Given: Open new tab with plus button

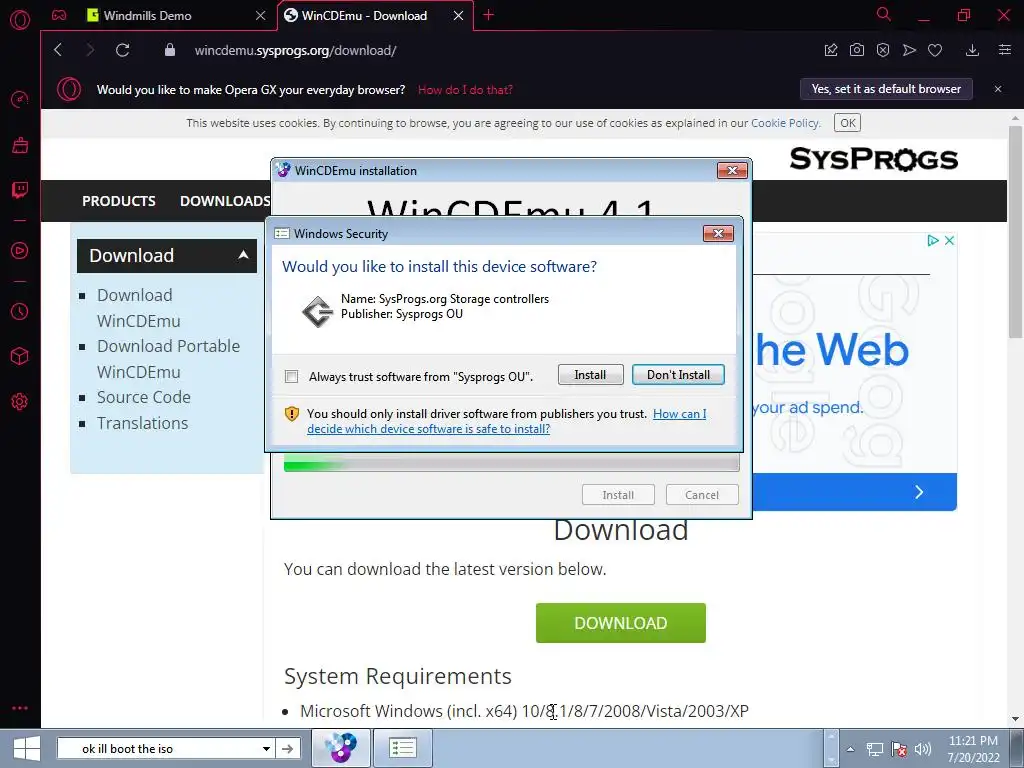Looking at the screenshot, I should click(x=488, y=15).
